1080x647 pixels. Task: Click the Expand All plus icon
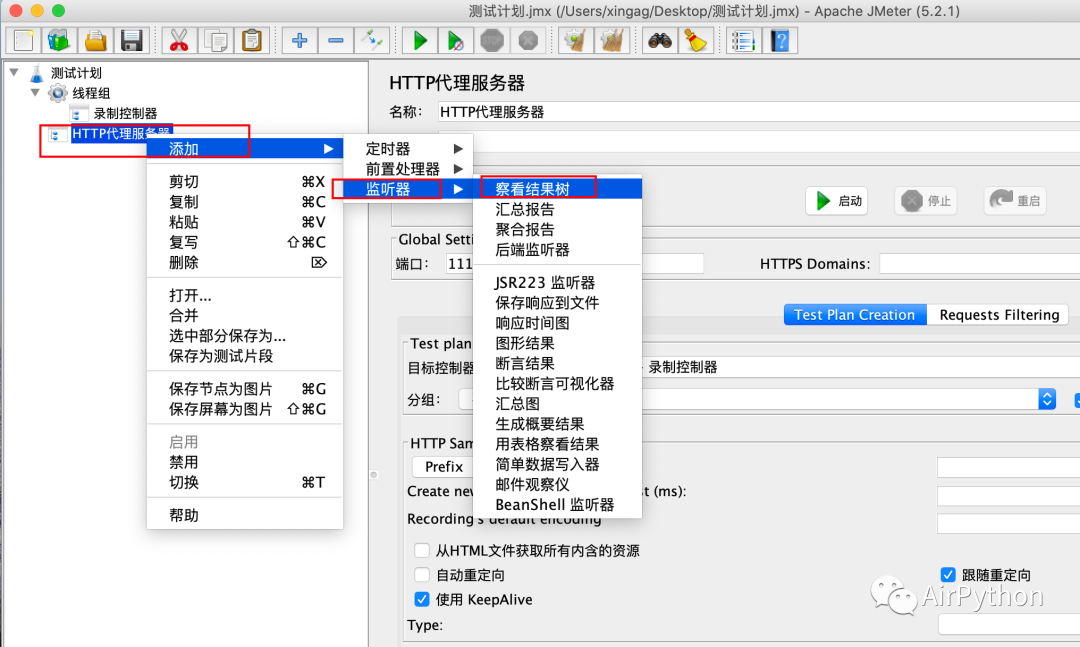click(x=300, y=41)
